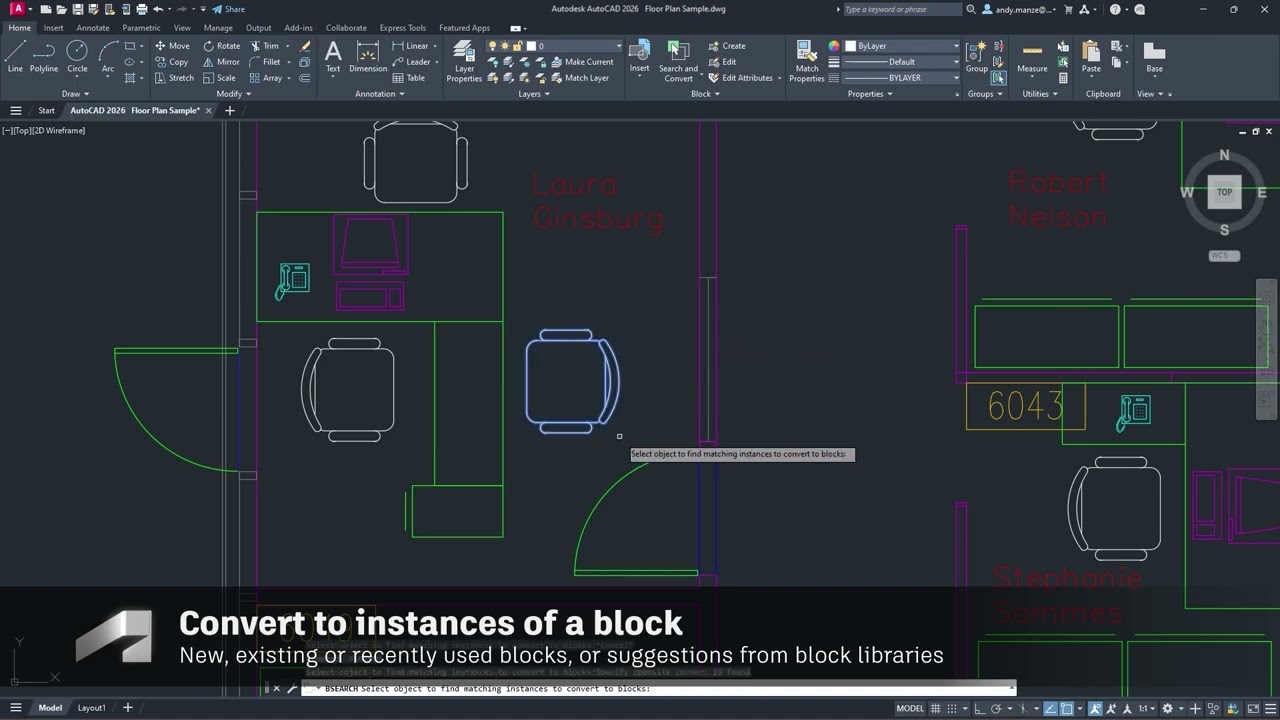
Task: Click in the keyword search field
Action: point(903,9)
